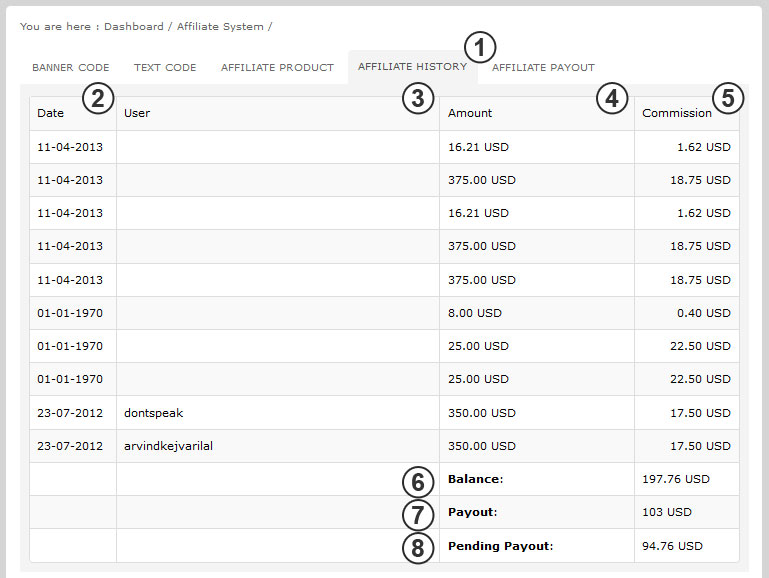Click the numbered marker 1 beside Affiliate History
This screenshot has width=769, height=578.
click(x=481, y=47)
